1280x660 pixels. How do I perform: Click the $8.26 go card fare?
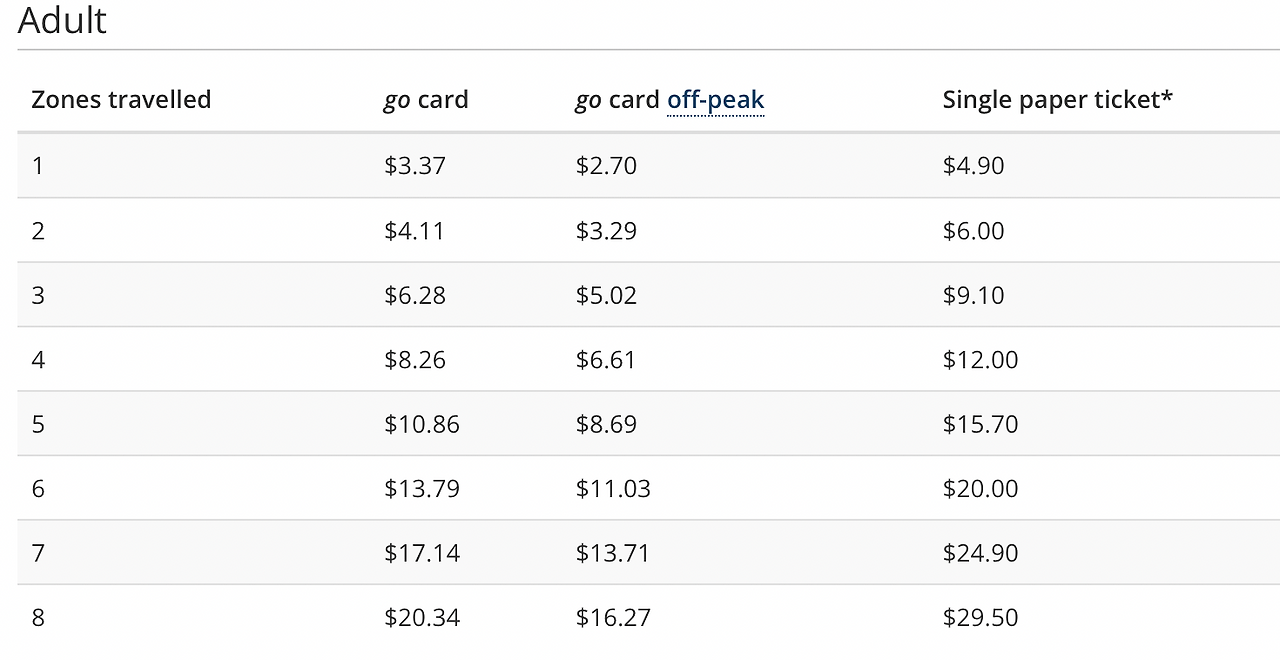click(414, 360)
